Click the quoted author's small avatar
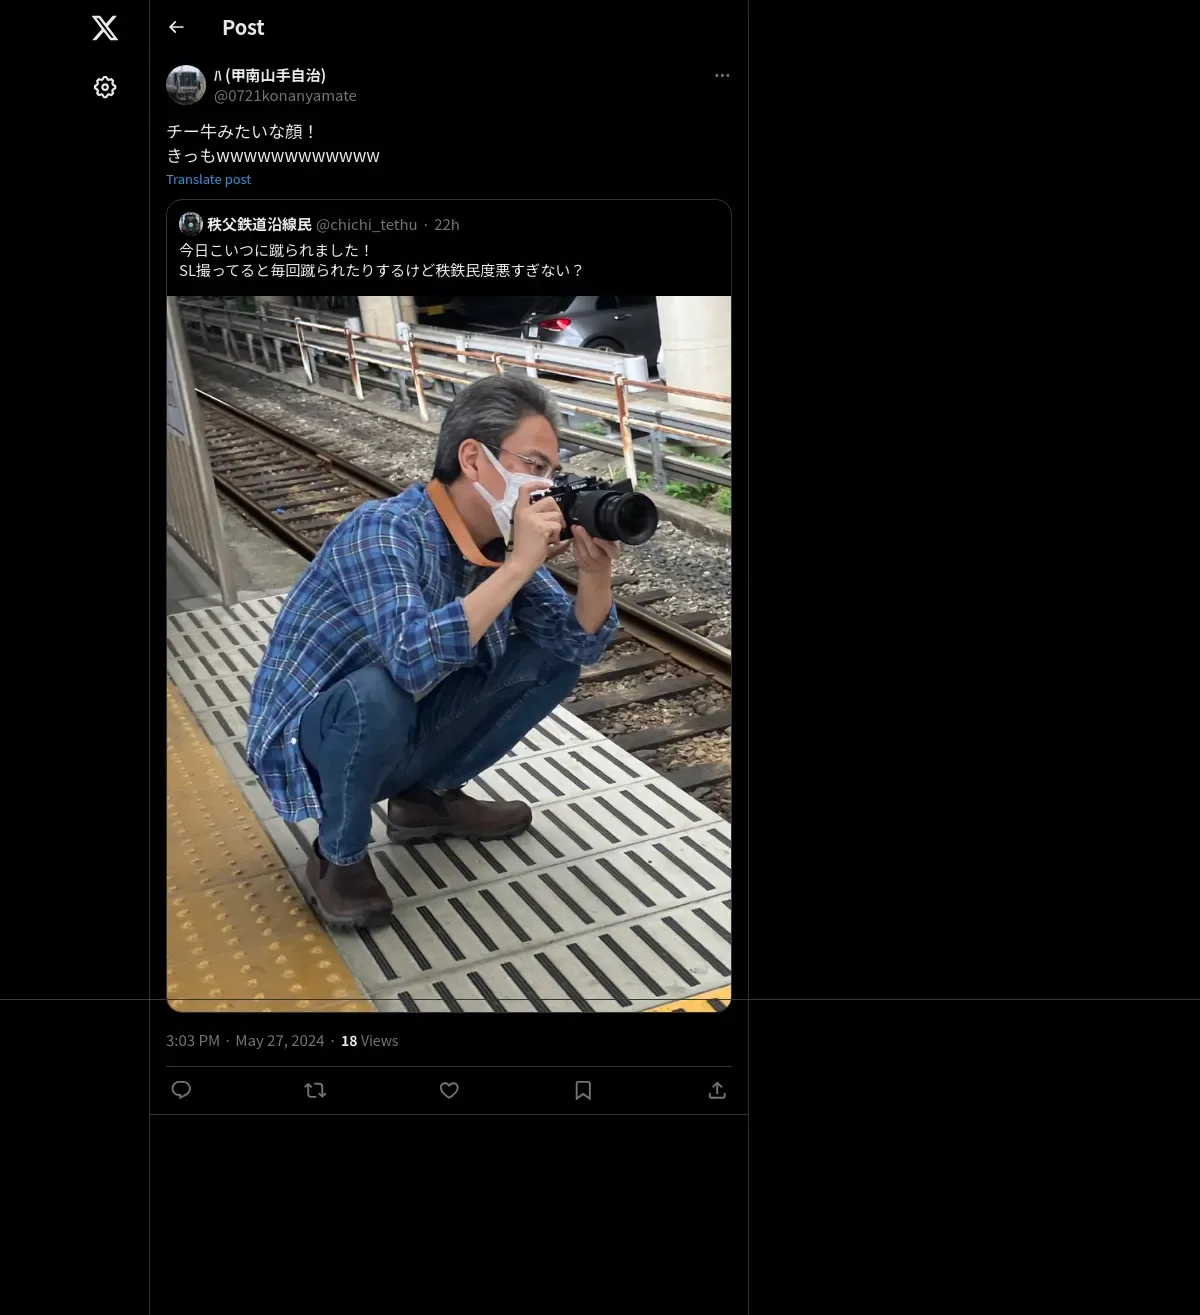The height and width of the screenshot is (1315, 1200). coord(191,224)
